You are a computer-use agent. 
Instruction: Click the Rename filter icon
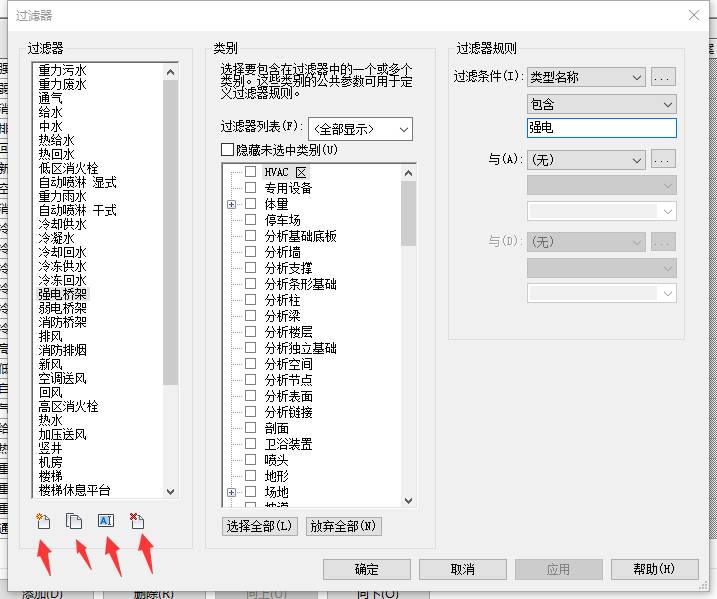tap(106, 520)
